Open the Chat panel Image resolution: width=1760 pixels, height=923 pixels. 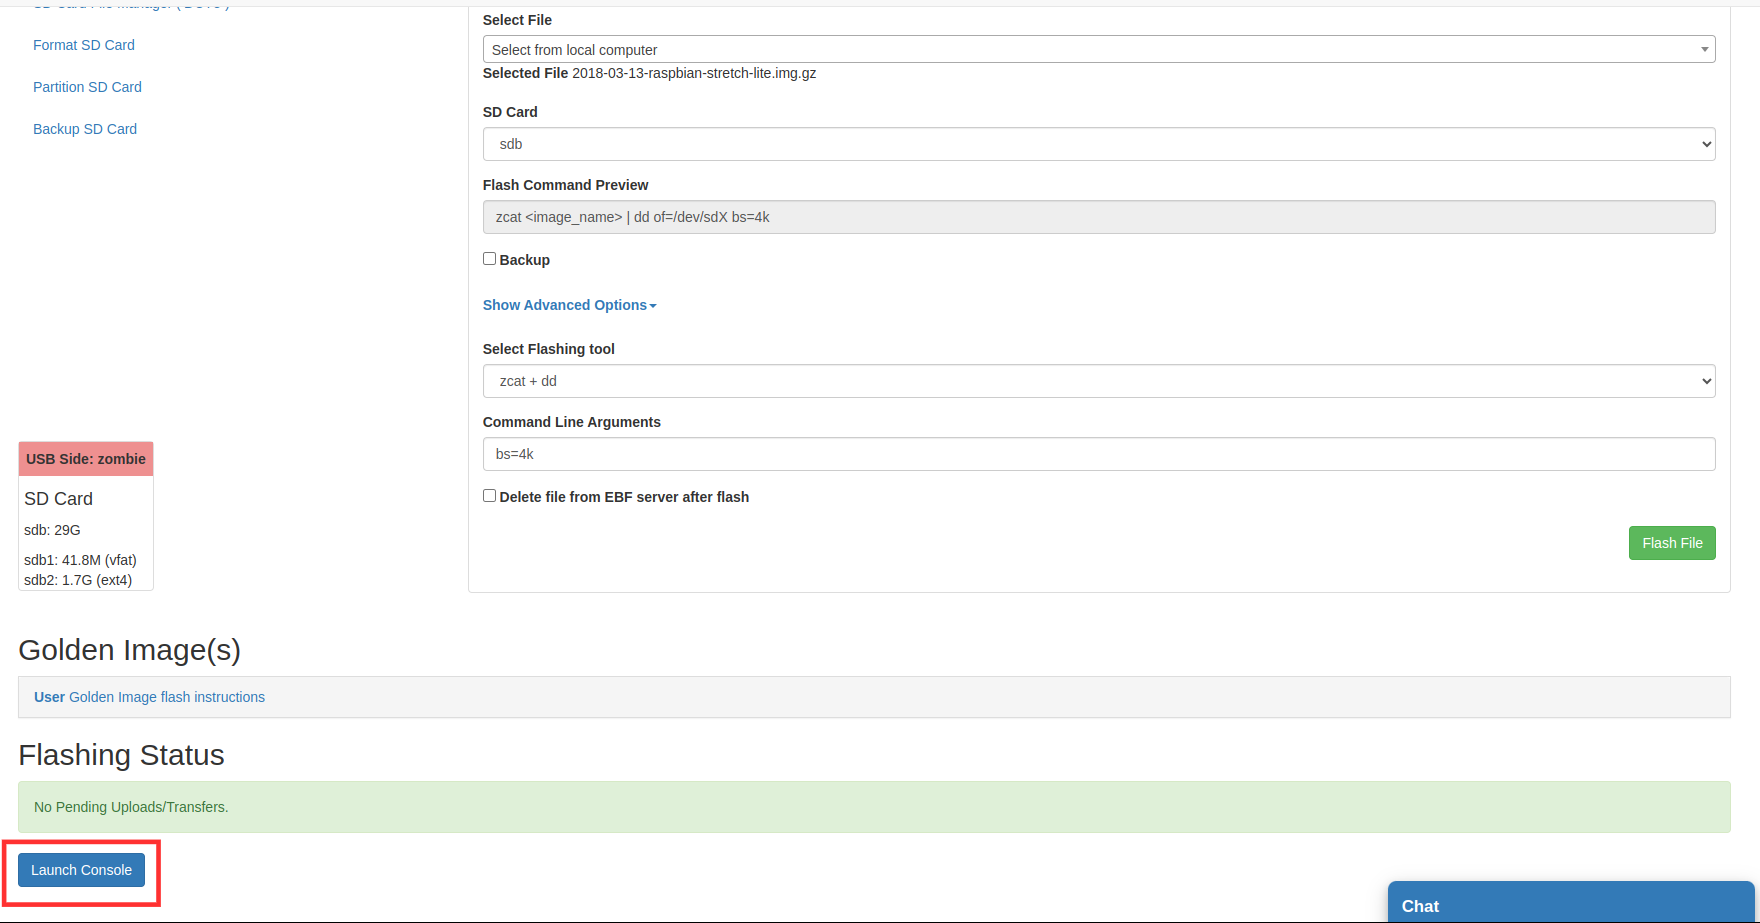click(x=1571, y=904)
